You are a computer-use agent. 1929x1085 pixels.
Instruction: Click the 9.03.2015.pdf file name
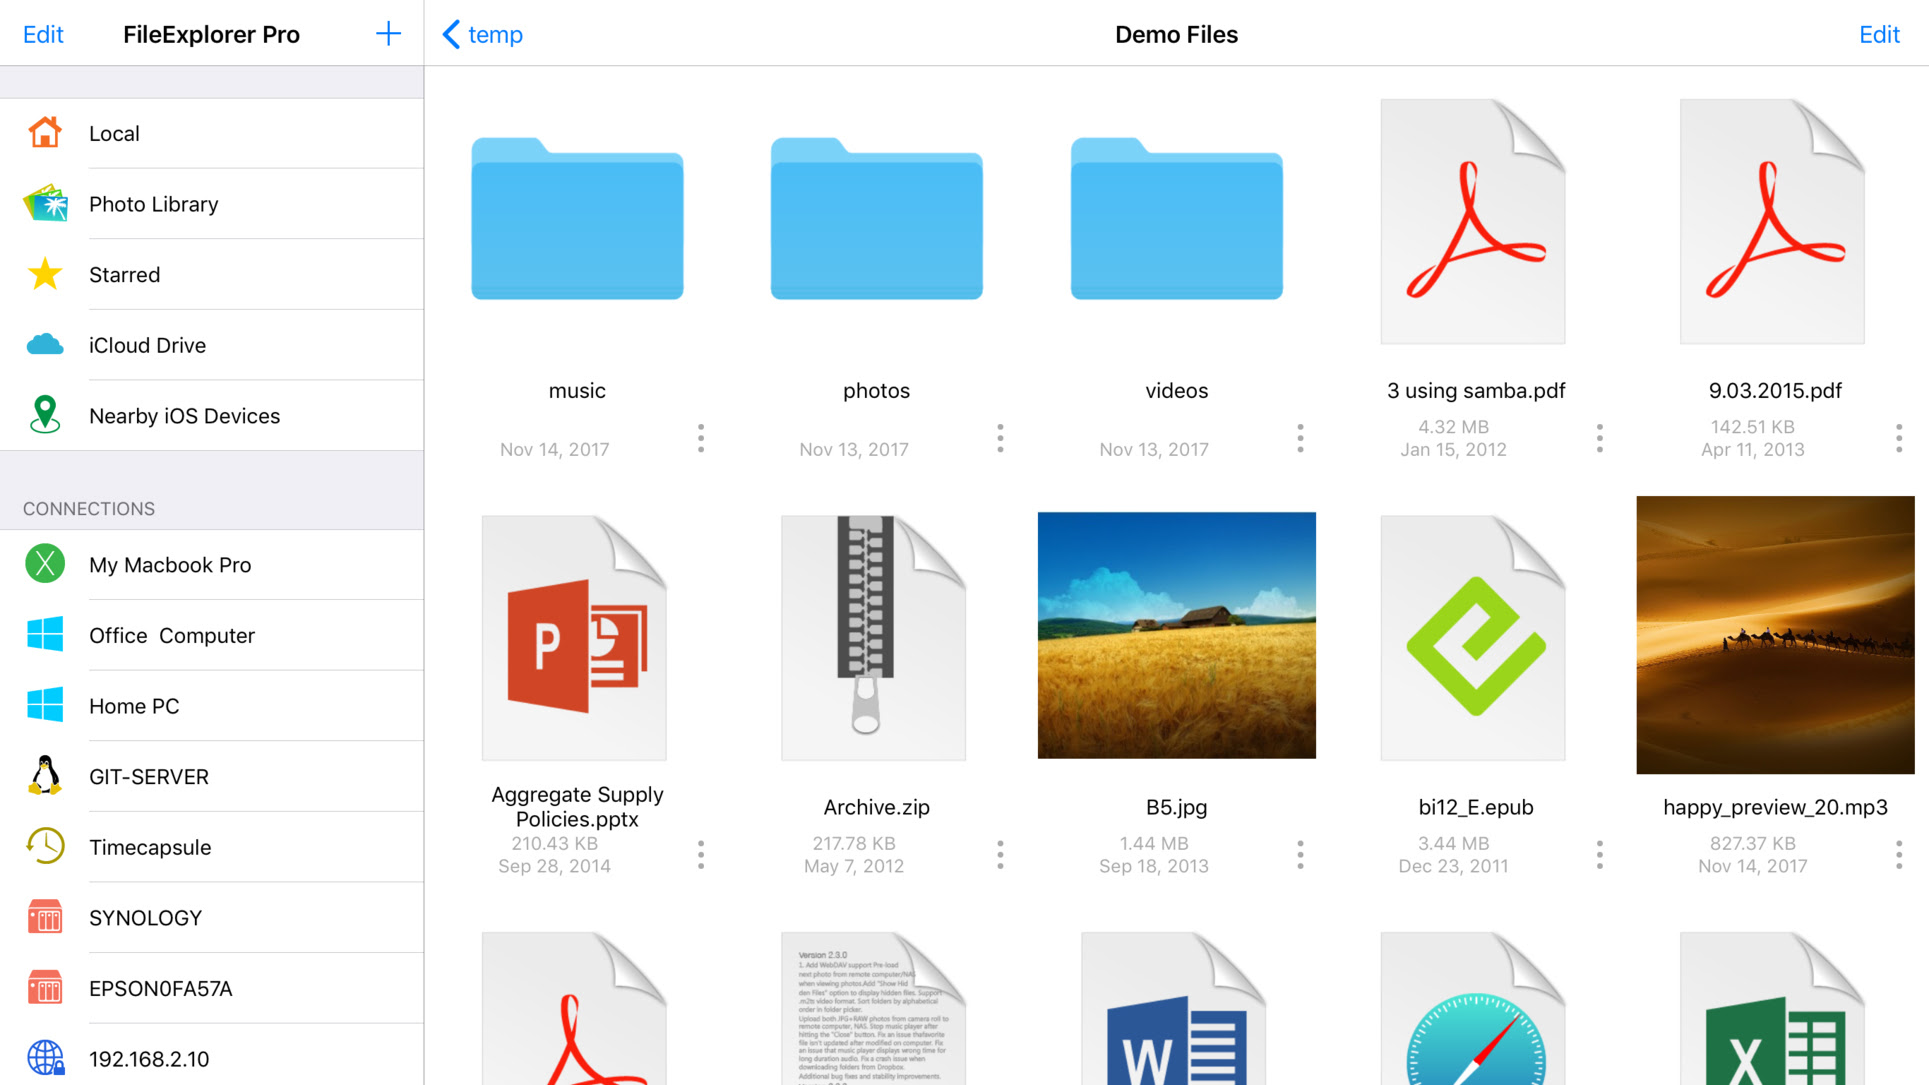1775,390
